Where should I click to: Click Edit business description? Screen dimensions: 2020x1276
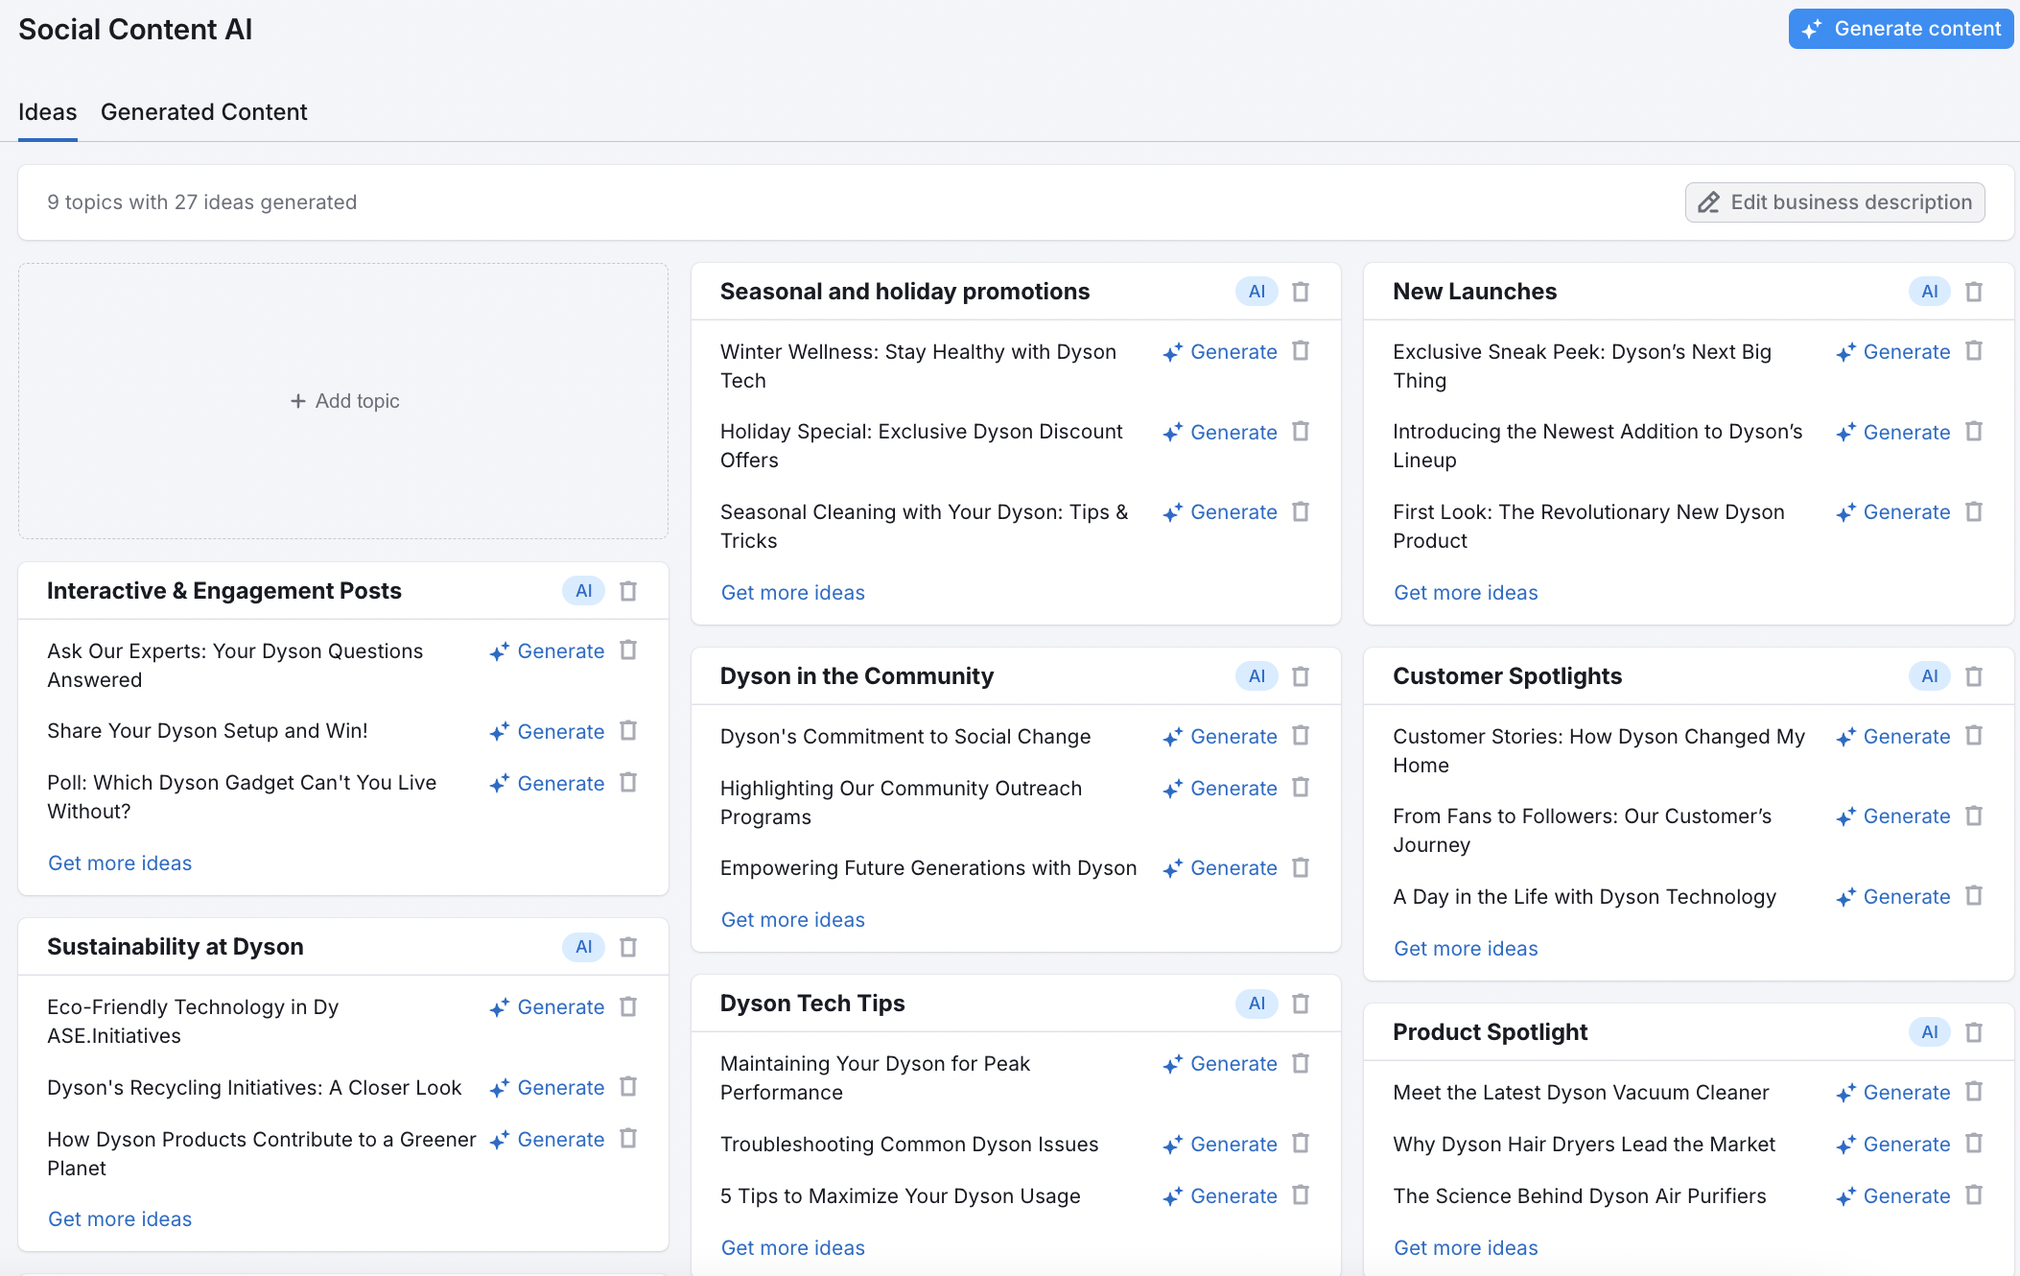pyautogui.click(x=1834, y=202)
